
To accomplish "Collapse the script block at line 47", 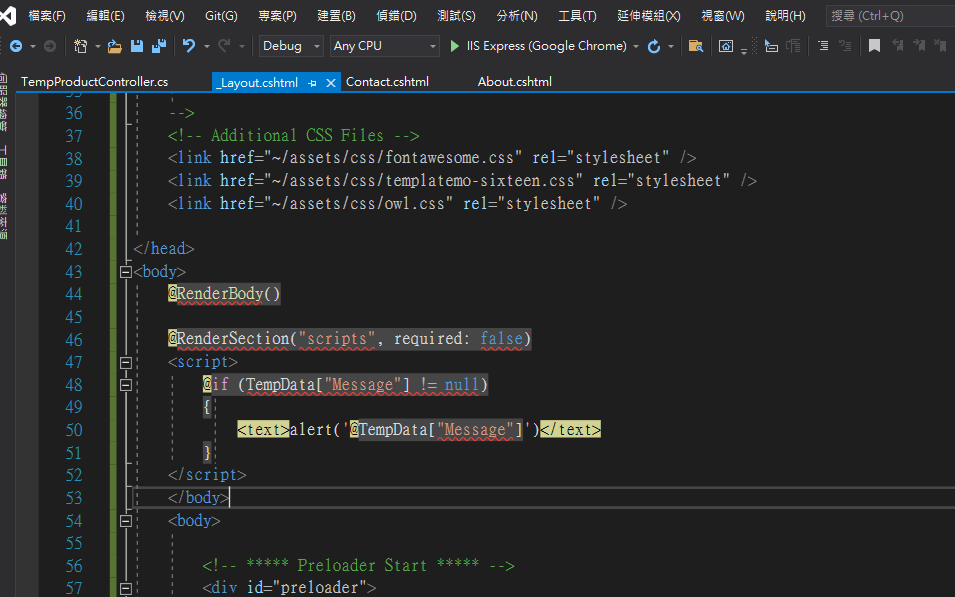I will 125,362.
